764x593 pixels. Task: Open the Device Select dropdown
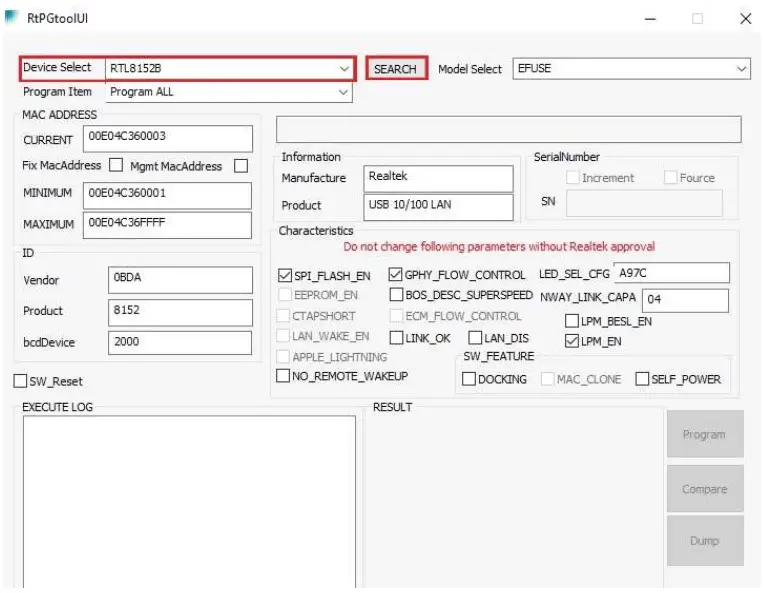[x=344, y=69]
